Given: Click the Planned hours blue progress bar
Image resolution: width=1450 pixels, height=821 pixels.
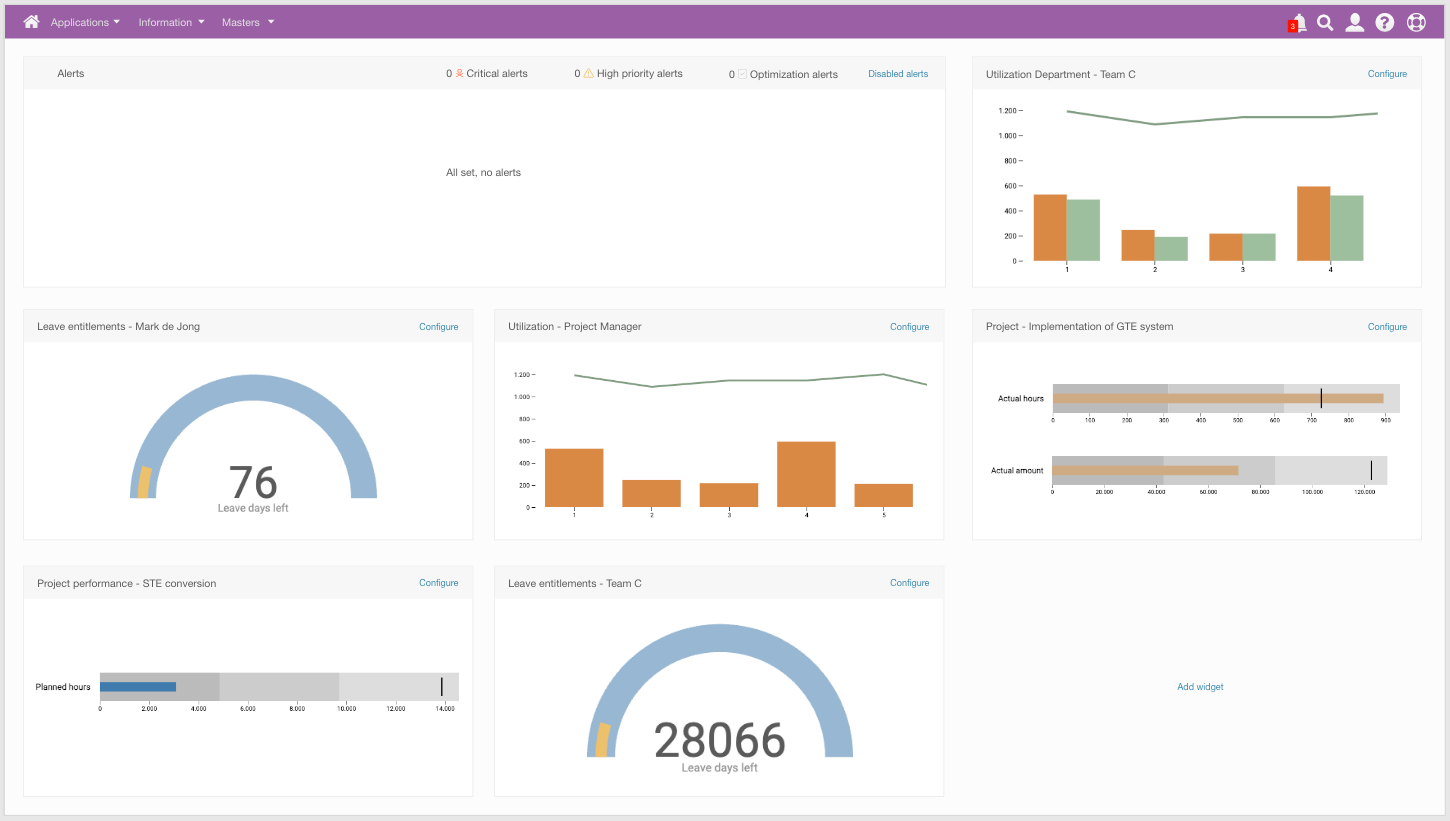Looking at the screenshot, I should pos(138,687).
